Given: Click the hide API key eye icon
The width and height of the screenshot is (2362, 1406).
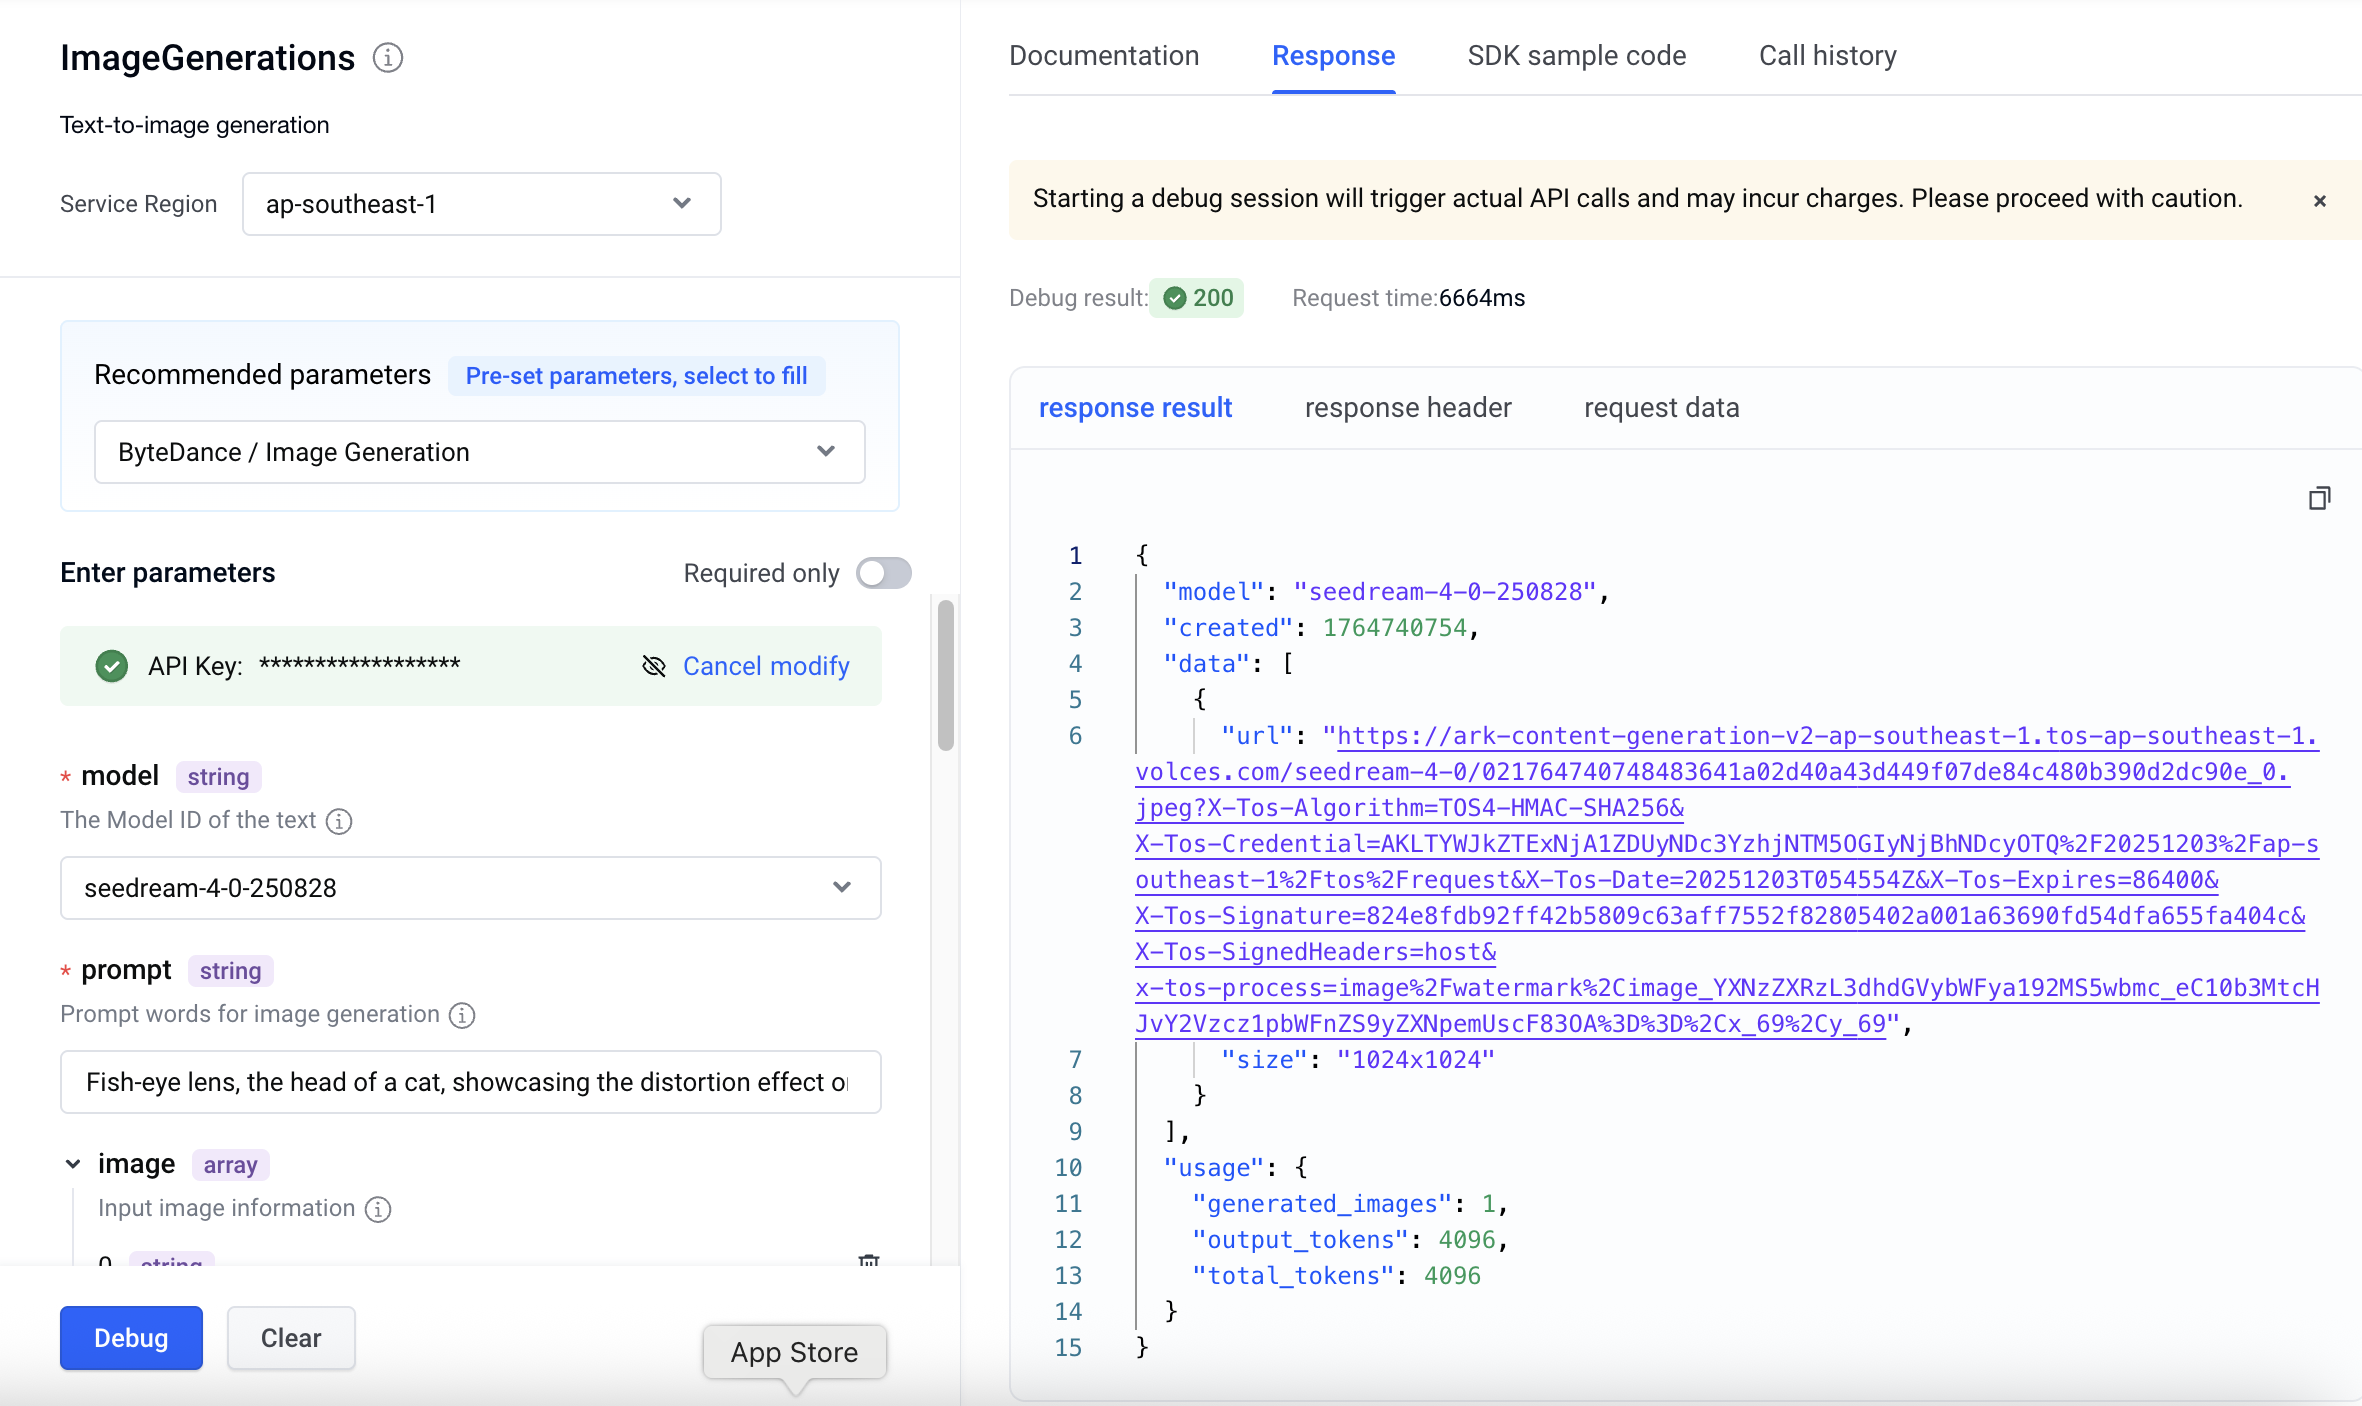Looking at the screenshot, I should (x=654, y=666).
